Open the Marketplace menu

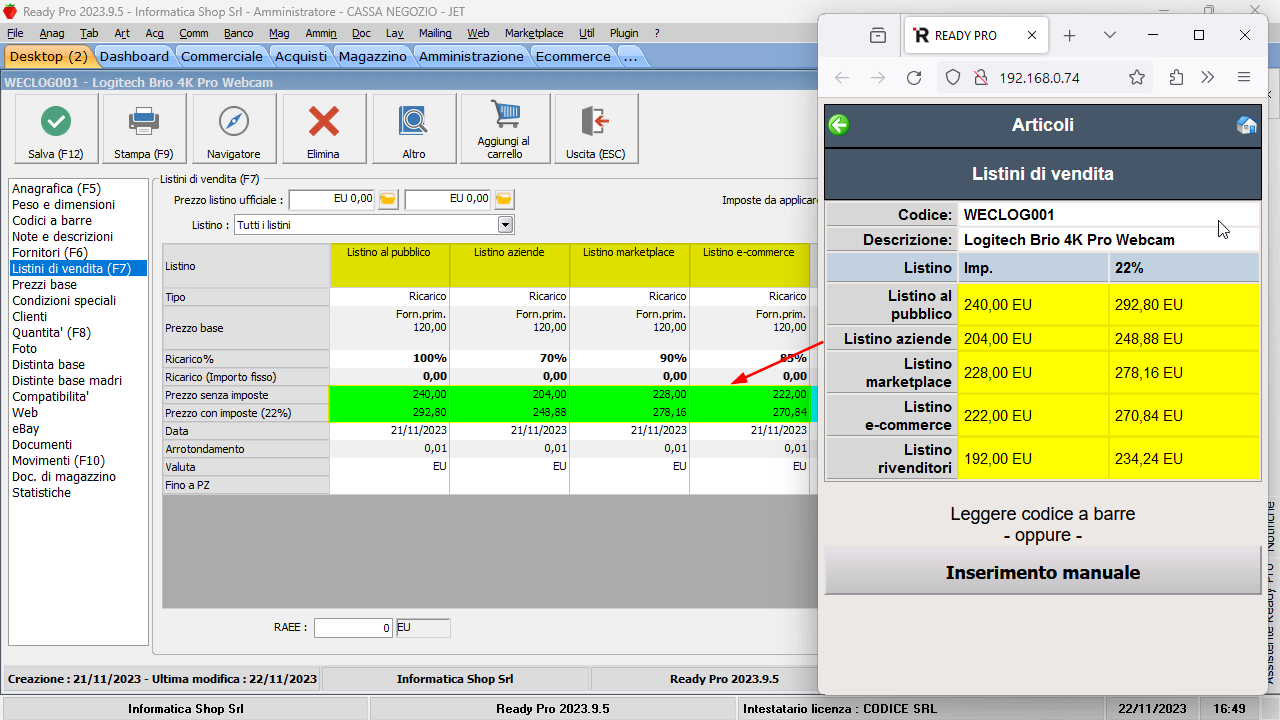click(x=534, y=33)
